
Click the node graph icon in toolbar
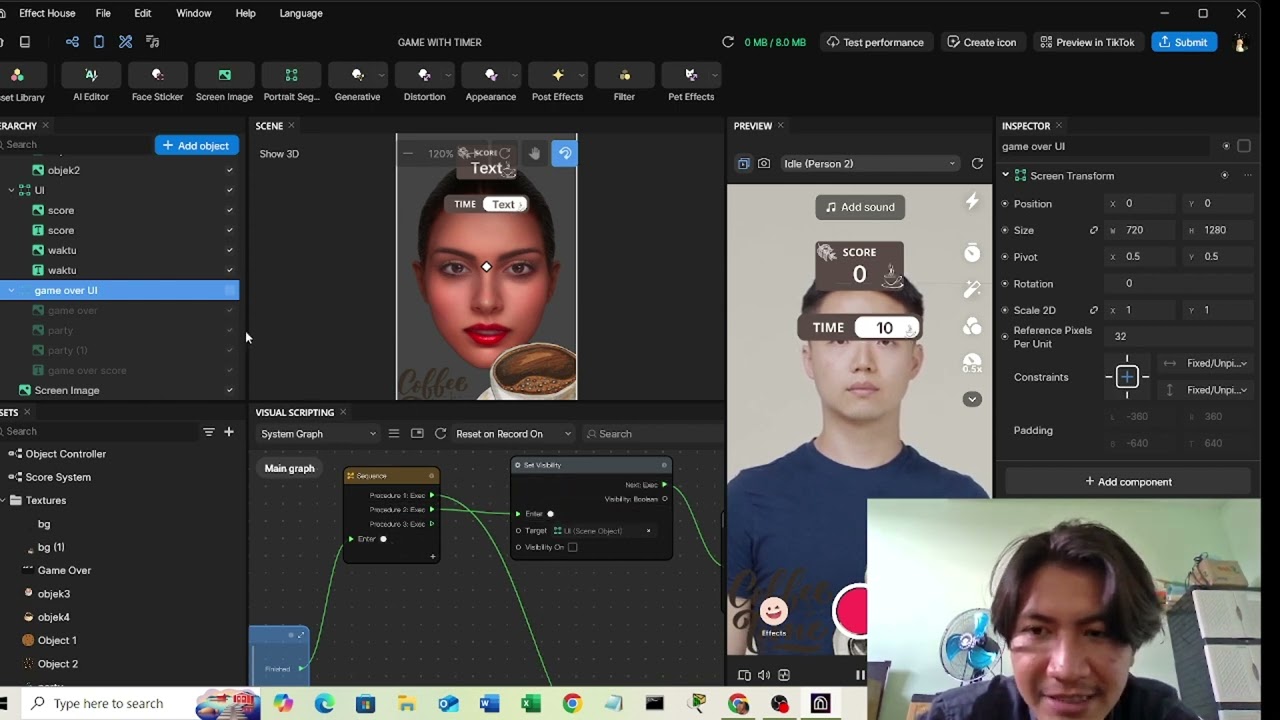(72, 42)
